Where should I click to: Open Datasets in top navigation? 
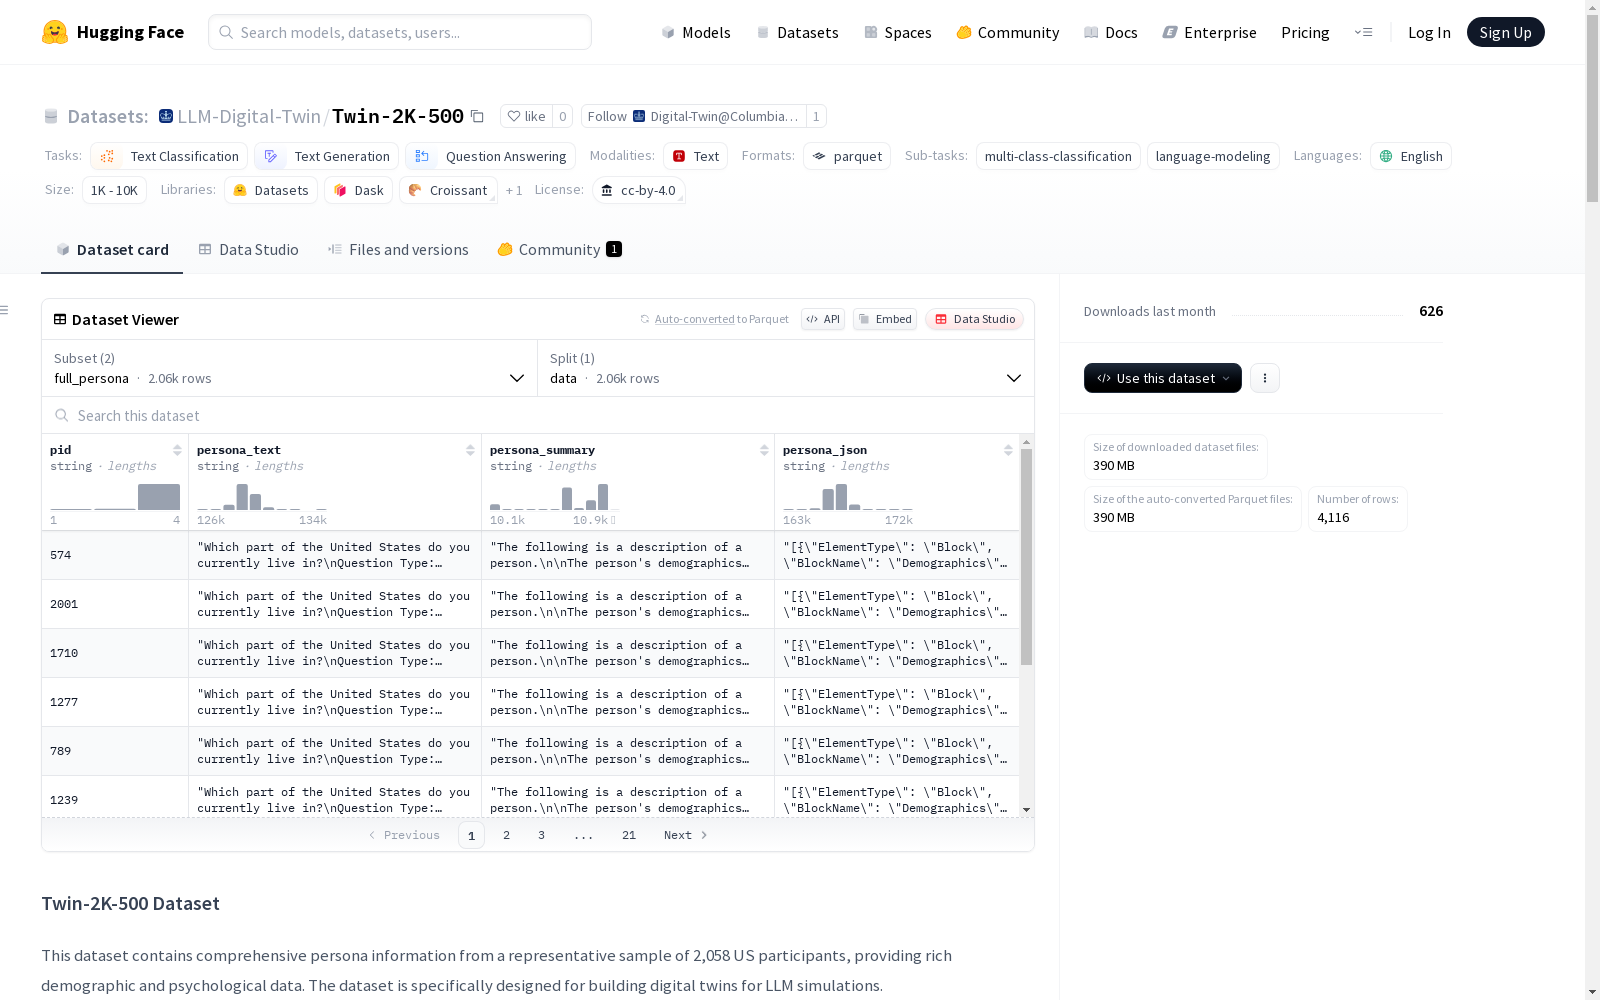pyautogui.click(x=797, y=32)
